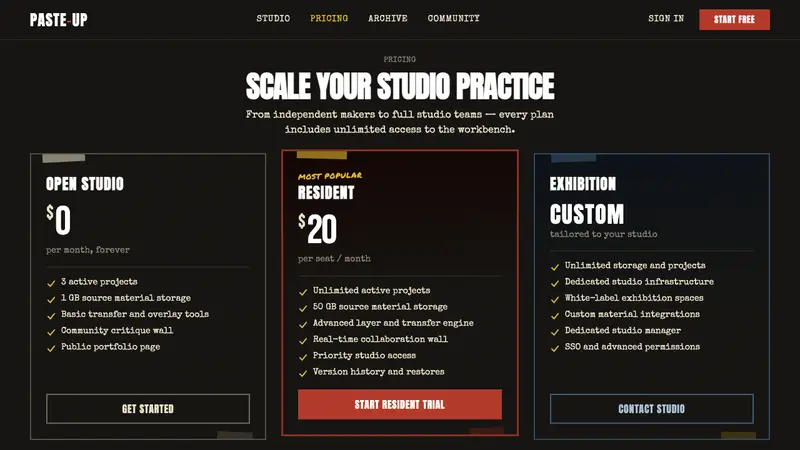Select the Pricing nav item
800x450 pixels.
pos(329,18)
